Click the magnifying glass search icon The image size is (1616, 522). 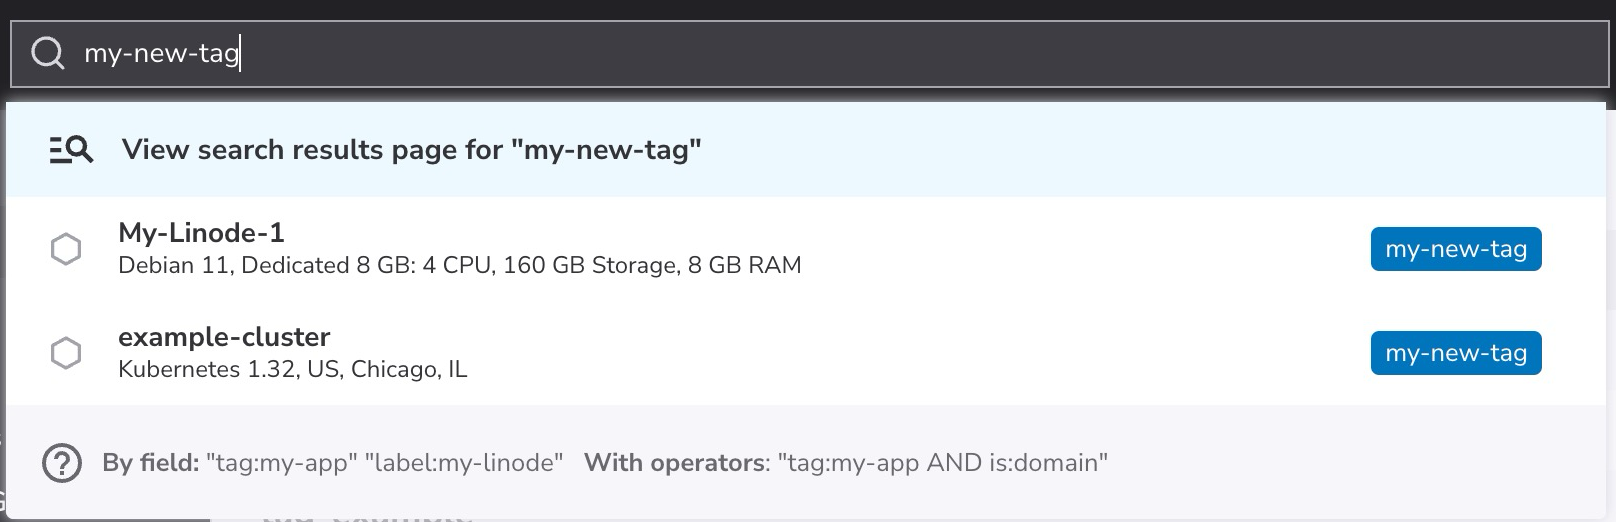(48, 53)
